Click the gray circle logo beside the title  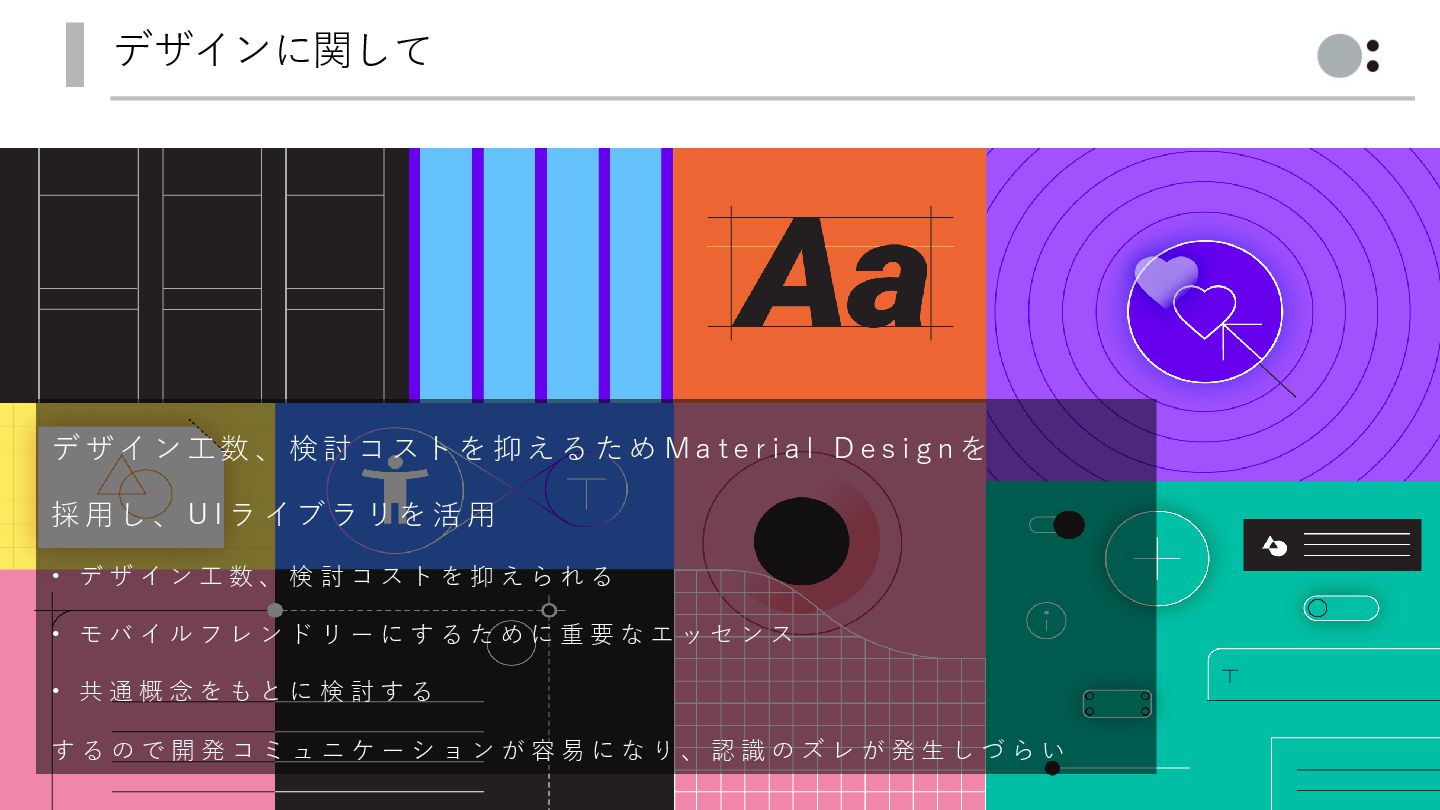(1340, 55)
